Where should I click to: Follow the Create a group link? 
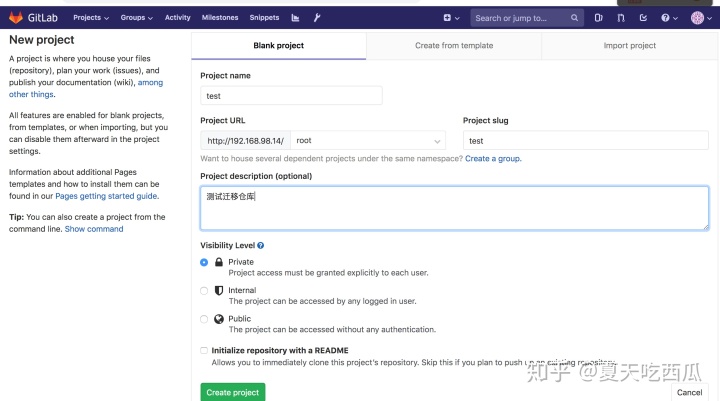tap(493, 158)
